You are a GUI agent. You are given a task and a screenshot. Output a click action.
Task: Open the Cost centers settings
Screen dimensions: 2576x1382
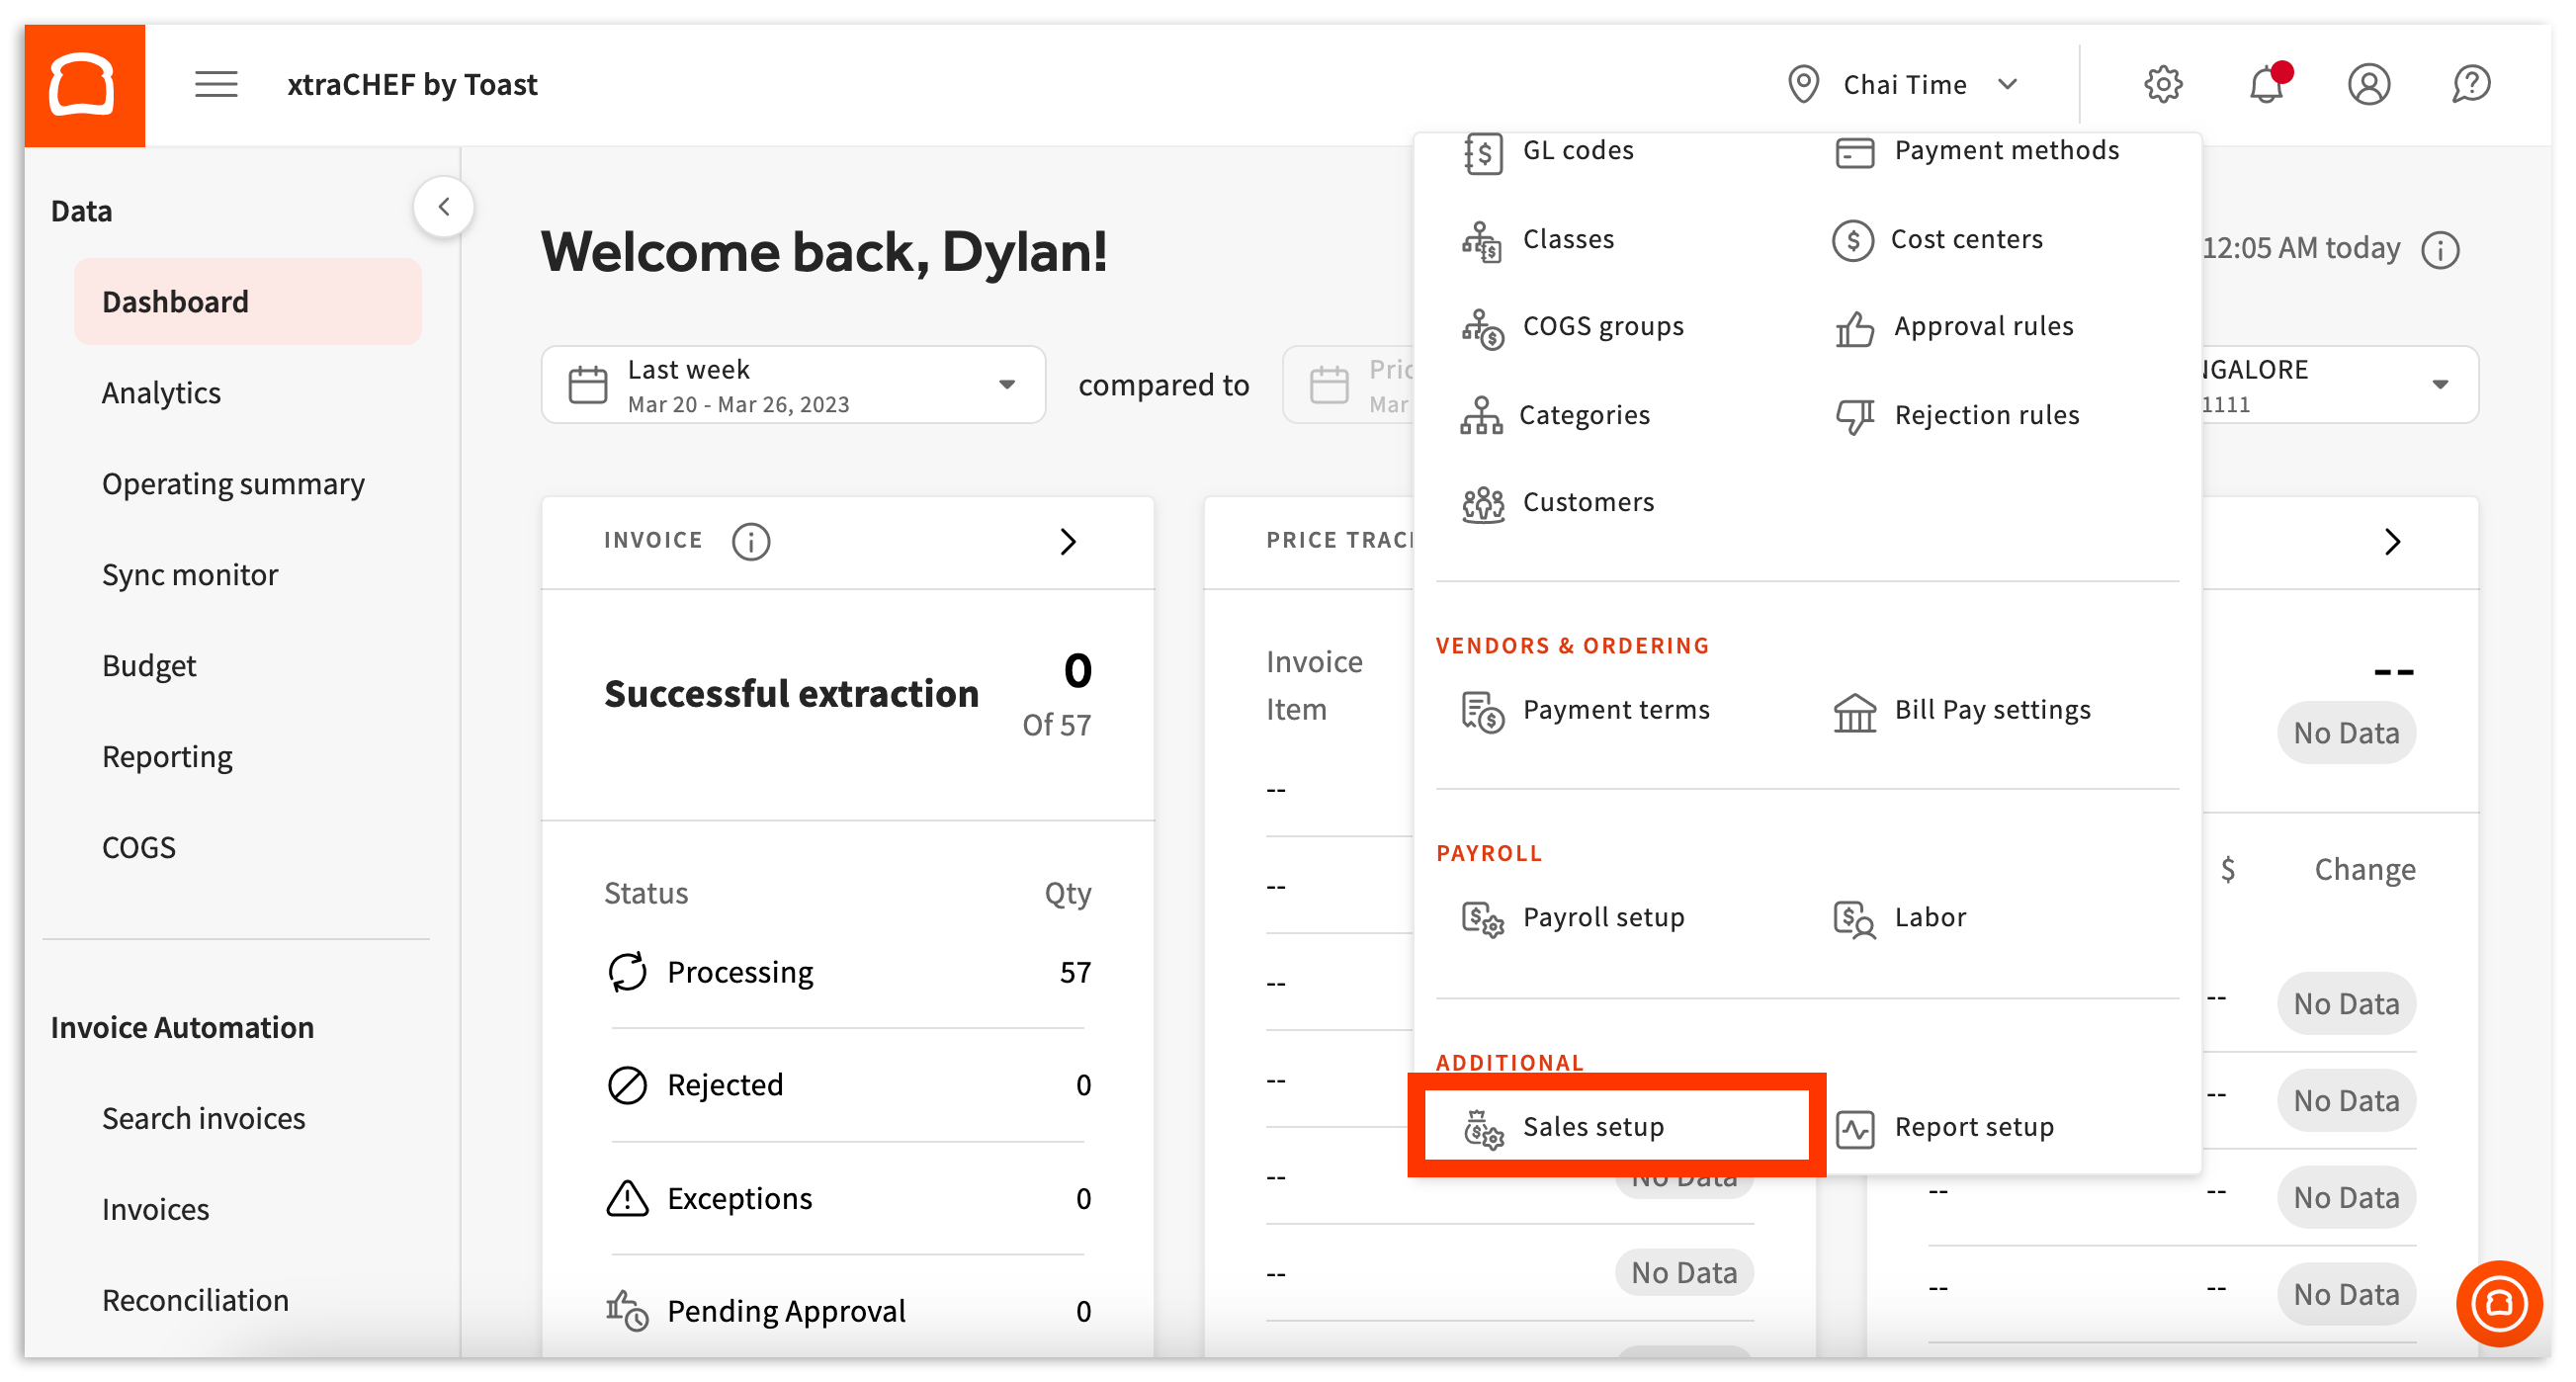(x=1966, y=239)
